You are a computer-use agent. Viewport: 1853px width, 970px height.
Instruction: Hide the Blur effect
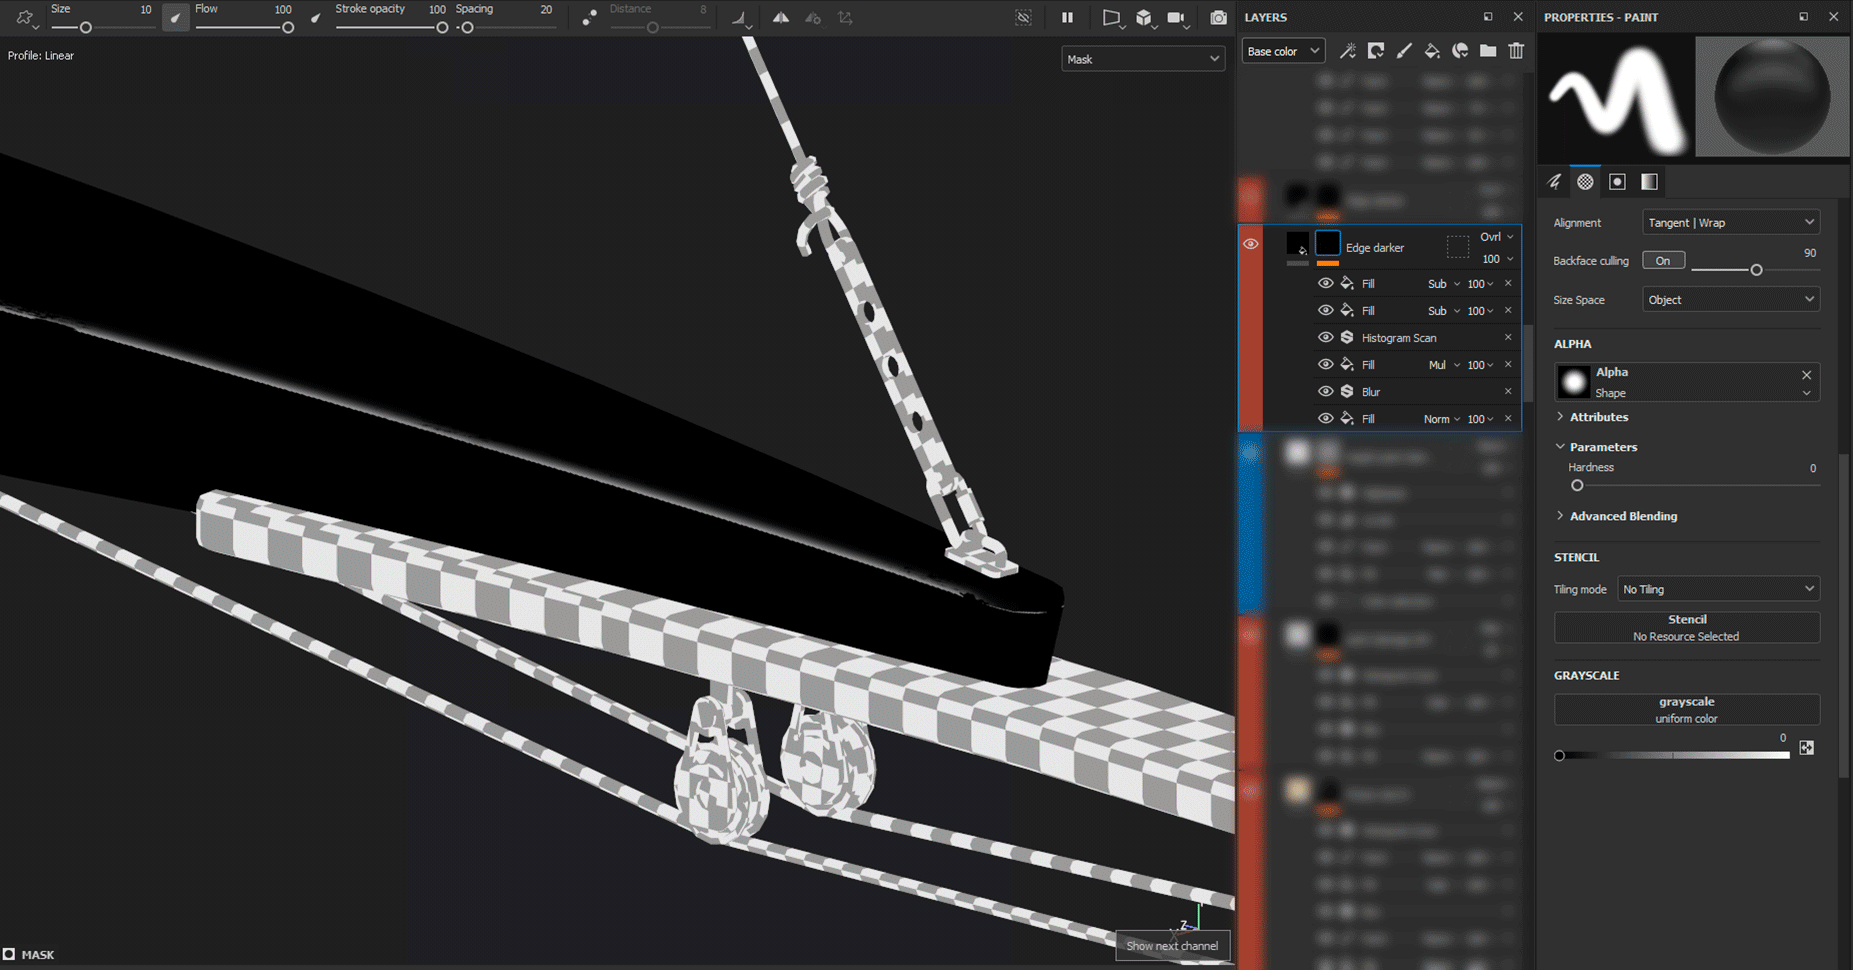tap(1325, 392)
